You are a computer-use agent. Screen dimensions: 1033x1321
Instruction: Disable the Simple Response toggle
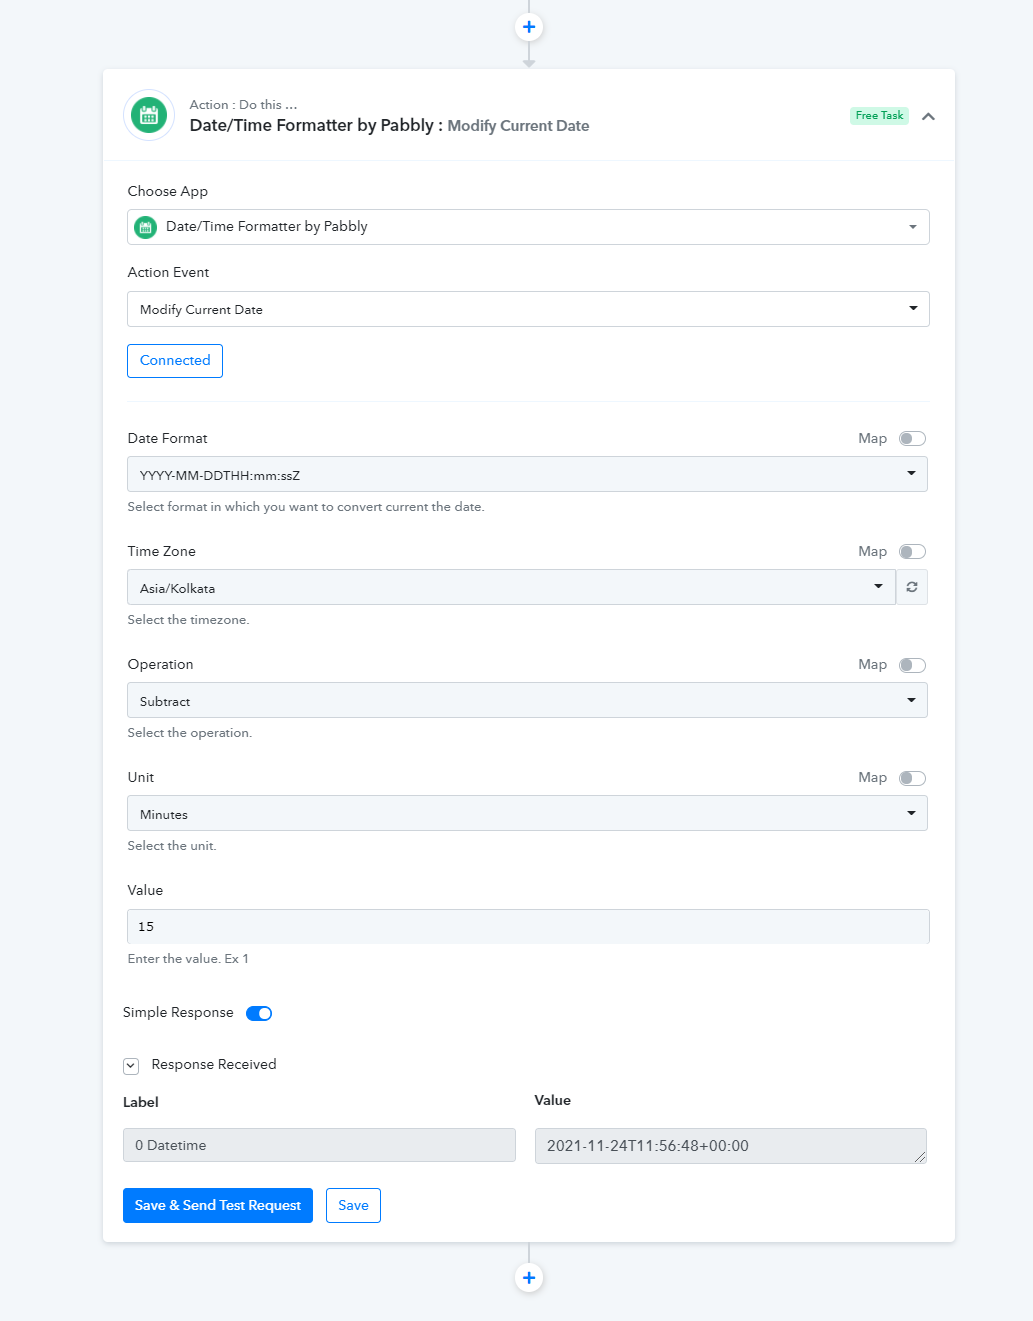259,1013
